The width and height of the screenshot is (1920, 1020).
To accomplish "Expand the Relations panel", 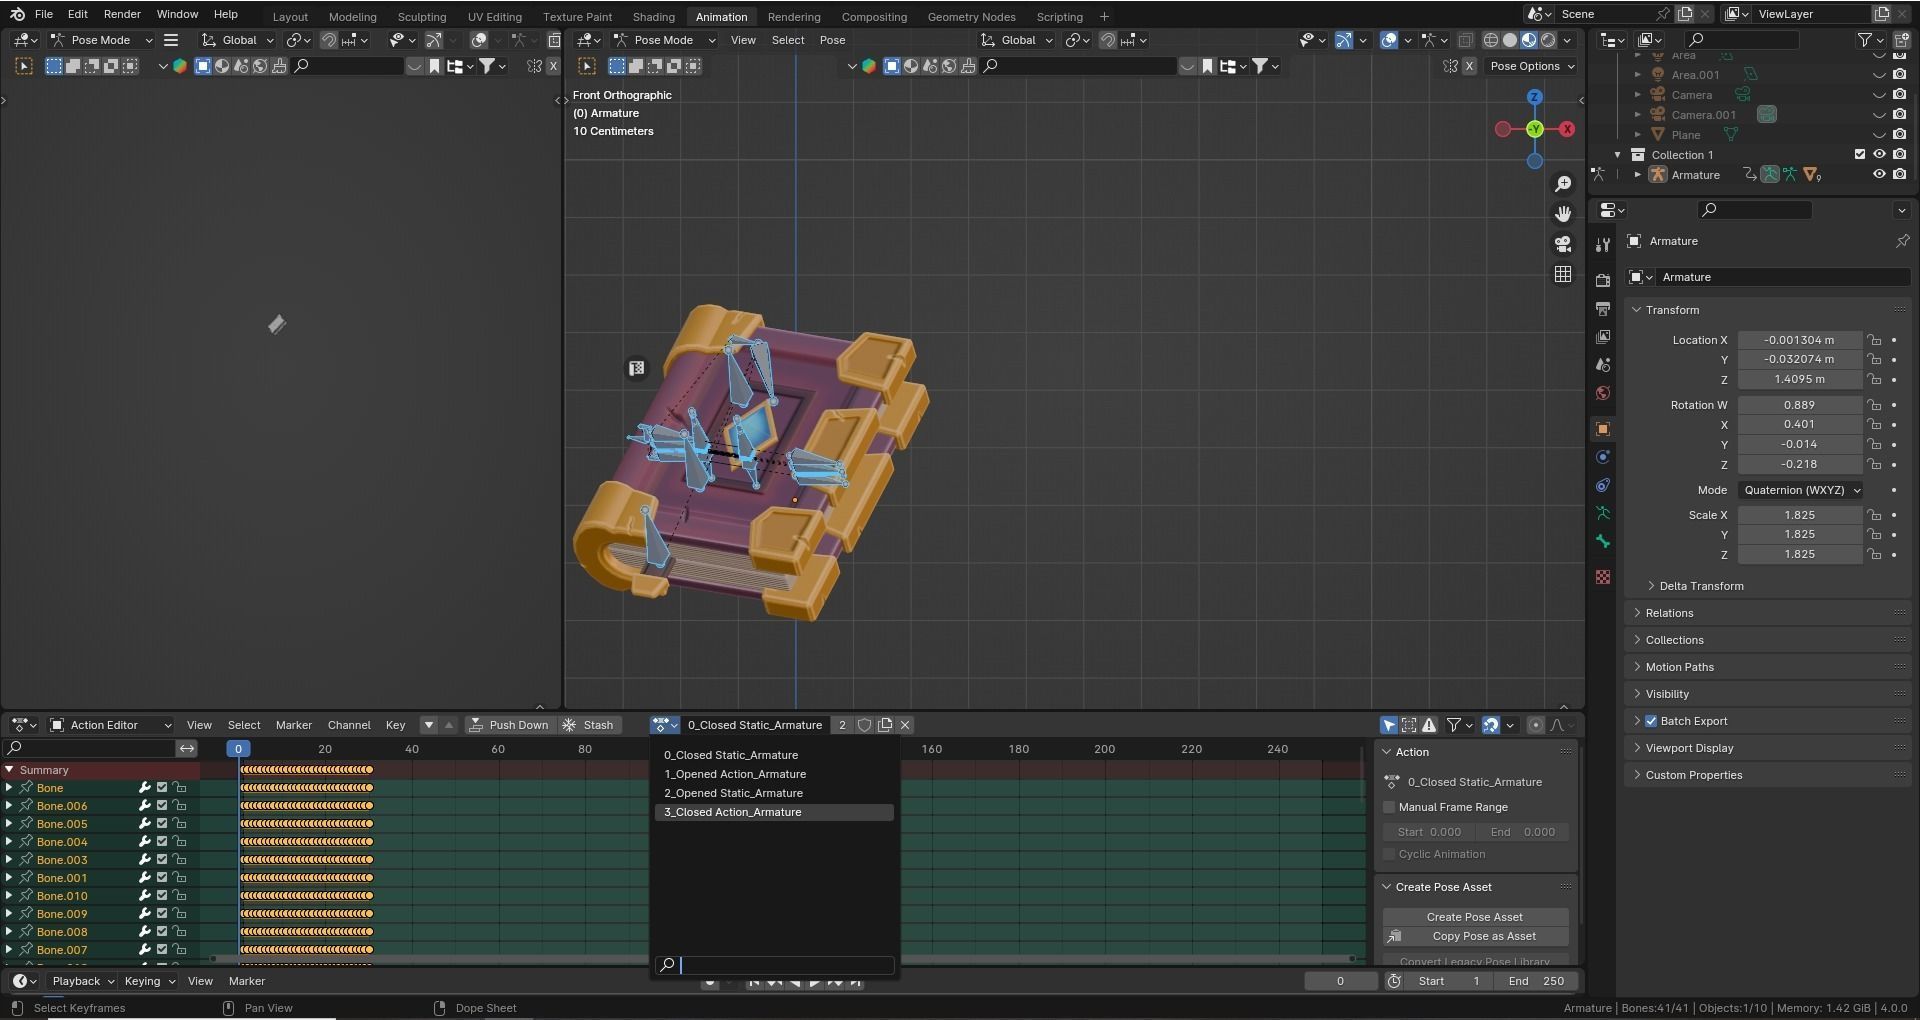I will pyautogui.click(x=1669, y=613).
